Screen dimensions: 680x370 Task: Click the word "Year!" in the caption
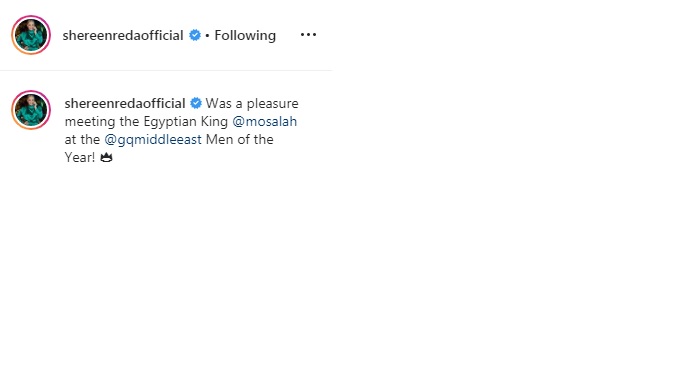coord(80,157)
